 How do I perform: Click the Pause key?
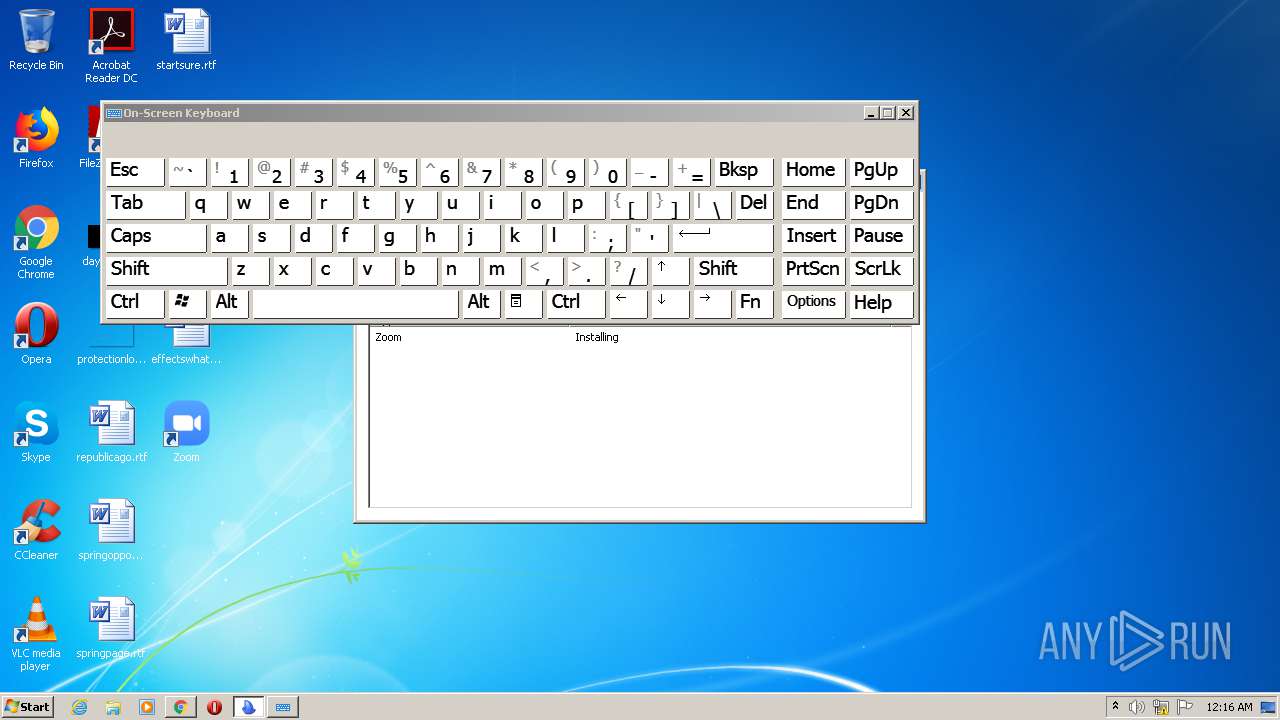[881, 236]
